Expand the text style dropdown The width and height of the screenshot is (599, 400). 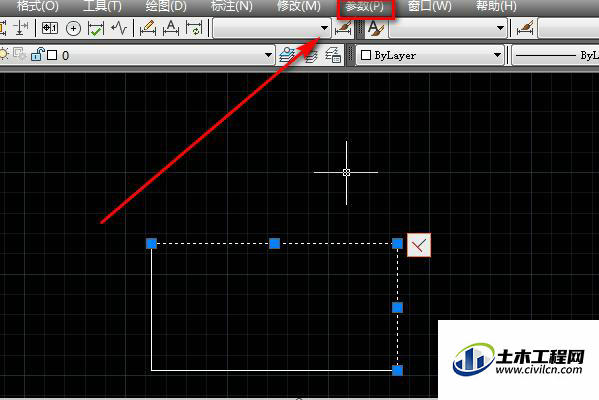500,28
